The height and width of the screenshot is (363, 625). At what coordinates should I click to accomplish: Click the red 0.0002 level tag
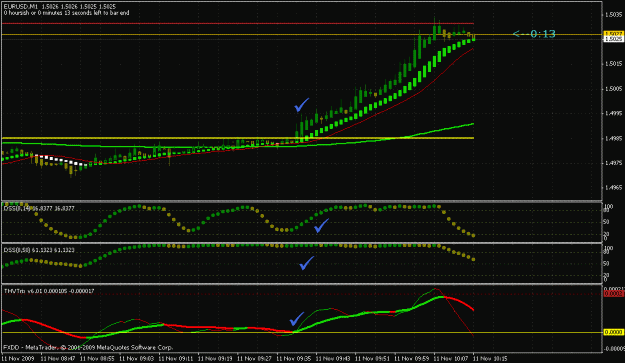[614, 294]
